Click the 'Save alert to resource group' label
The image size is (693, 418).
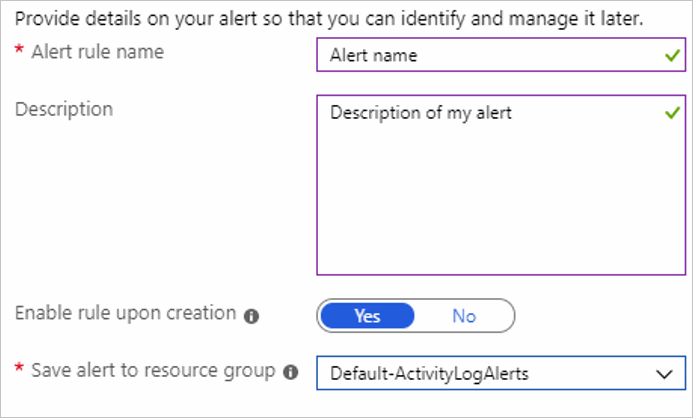tap(153, 371)
